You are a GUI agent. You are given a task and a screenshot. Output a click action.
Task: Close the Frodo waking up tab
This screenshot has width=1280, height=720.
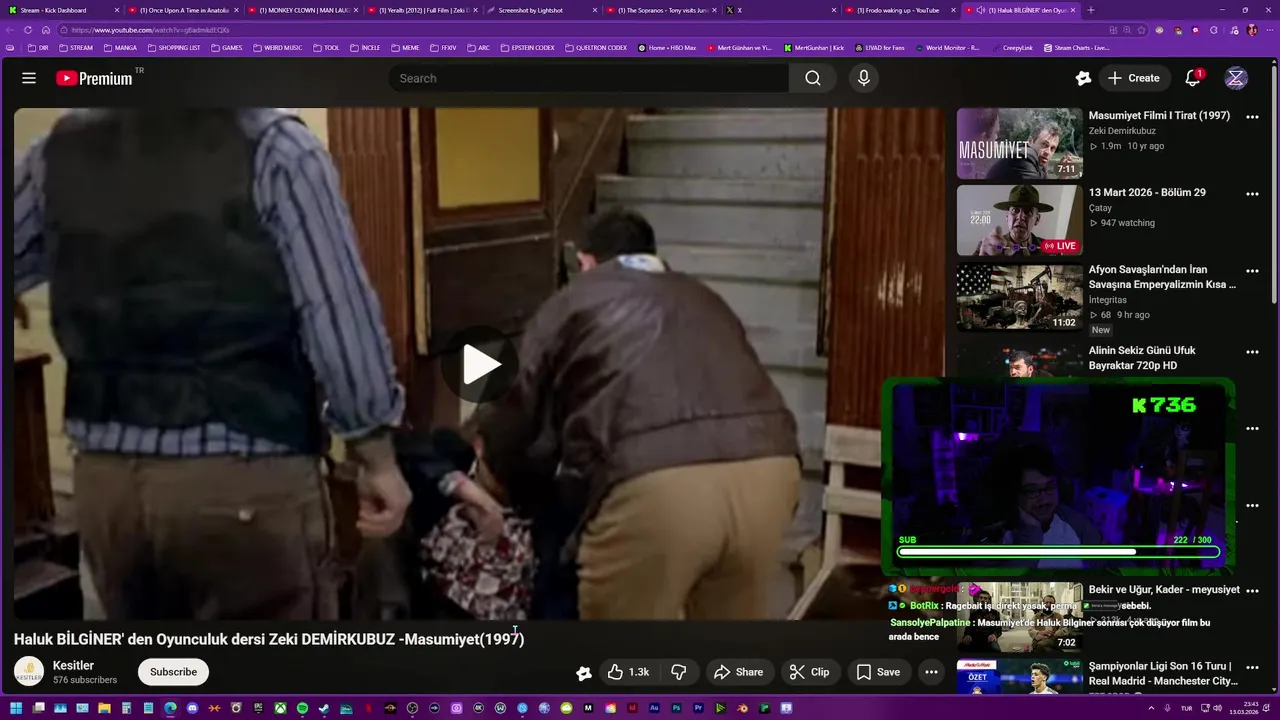(x=953, y=10)
